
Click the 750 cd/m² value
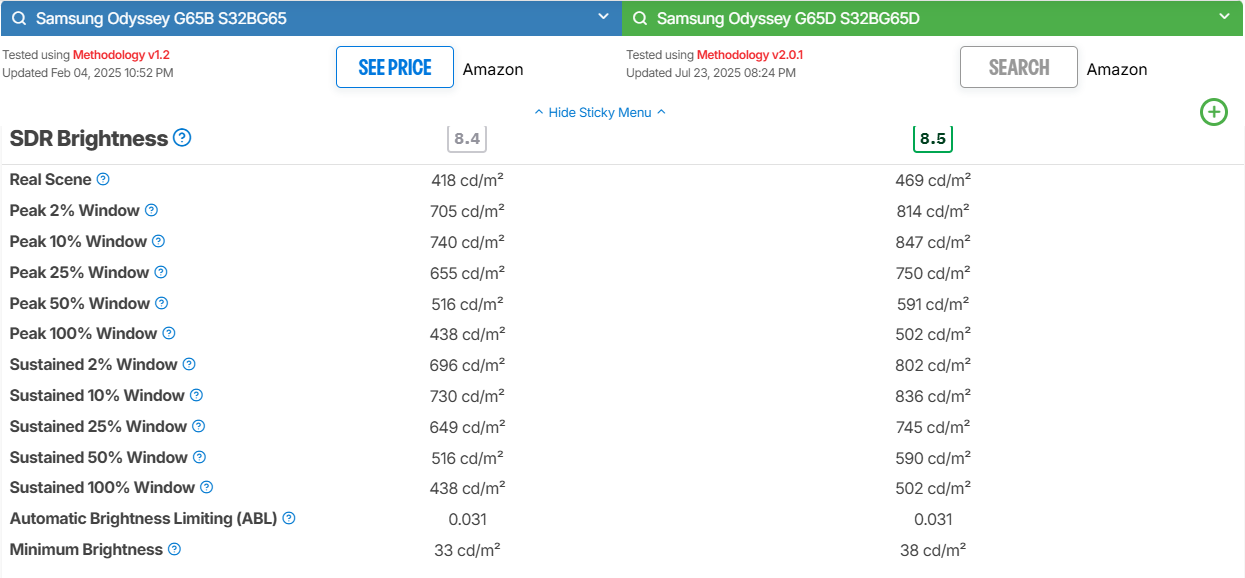(x=933, y=273)
